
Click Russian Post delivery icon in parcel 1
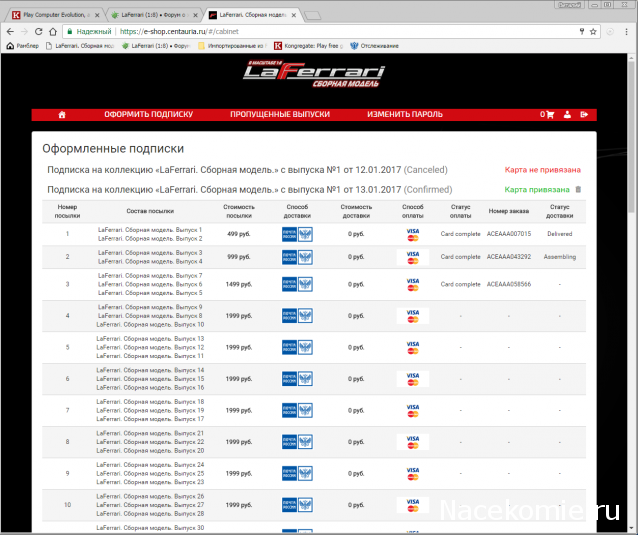[297, 234]
